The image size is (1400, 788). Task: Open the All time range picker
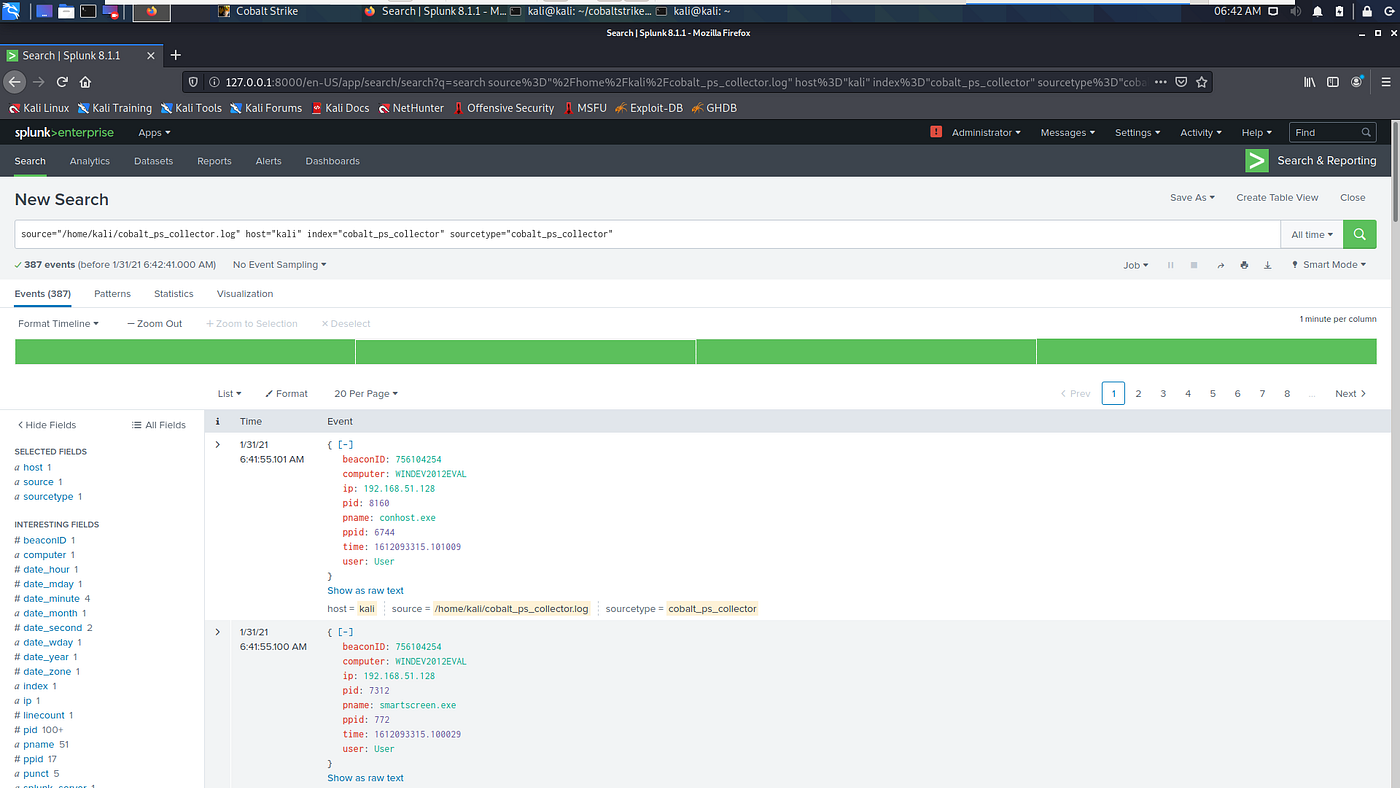point(1311,234)
